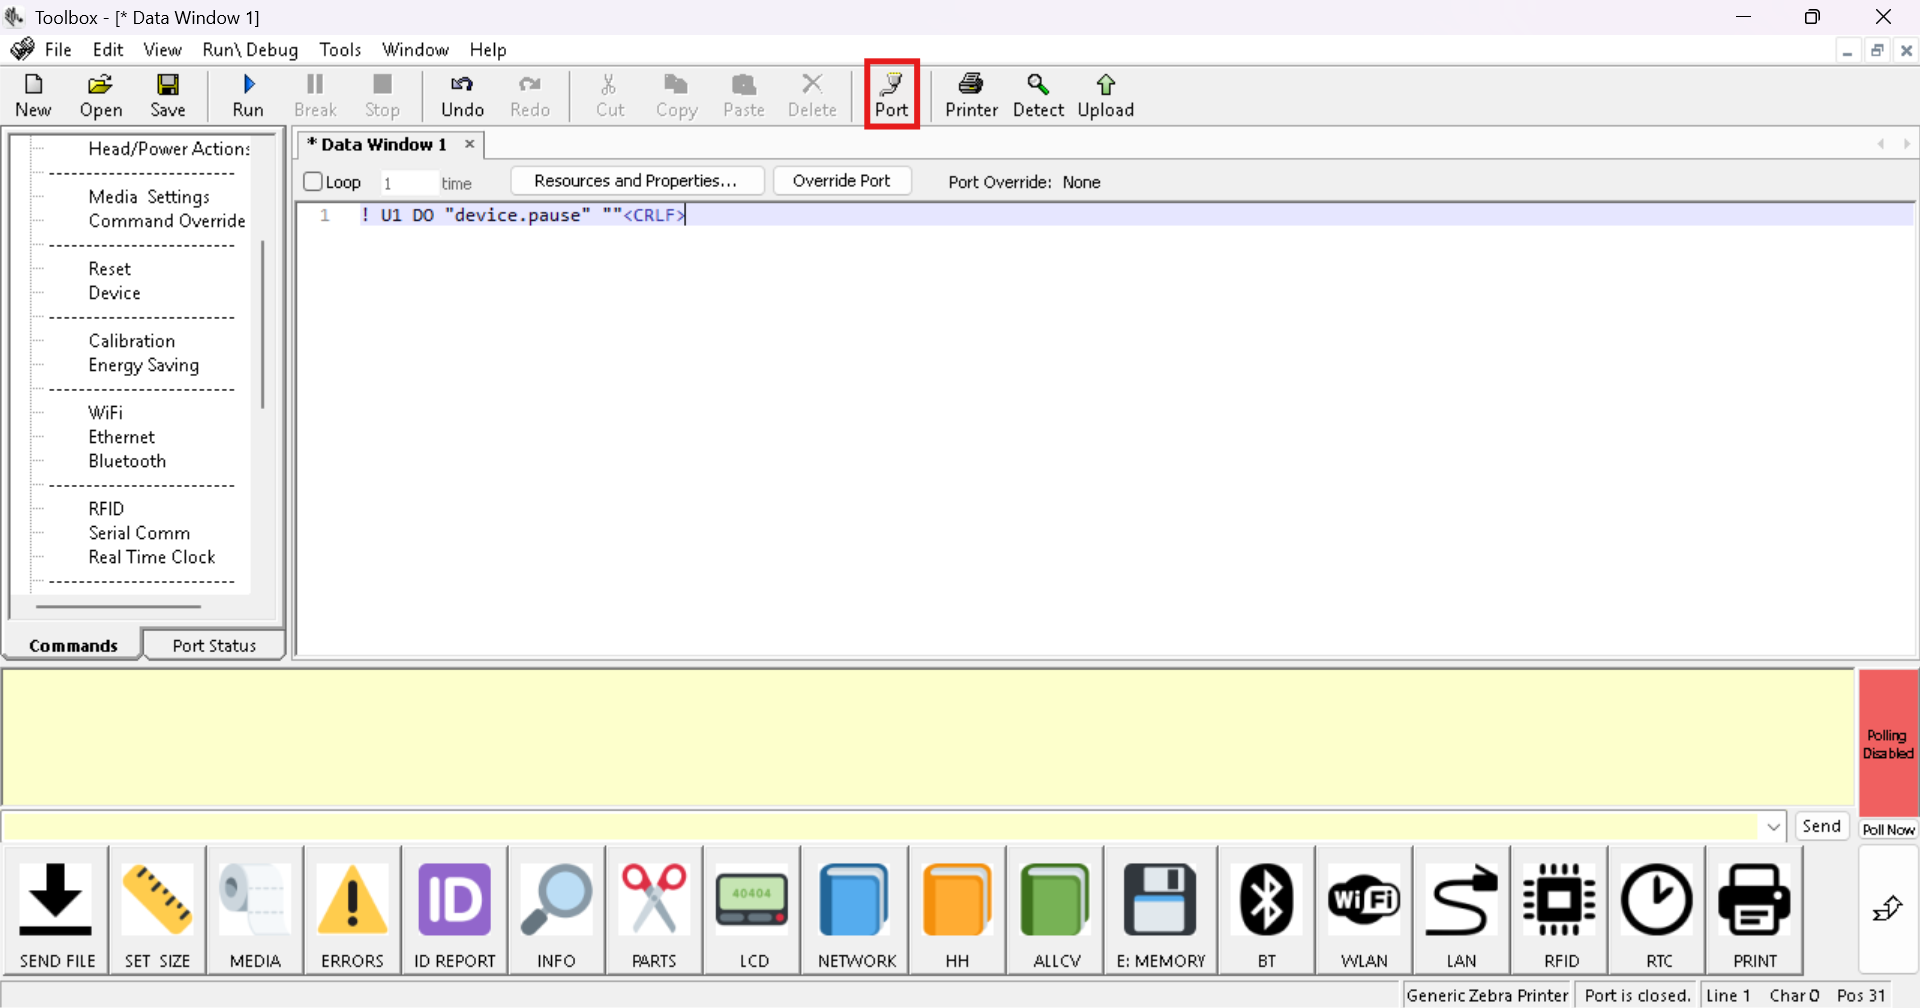This screenshot has width=1920, height=1008.
Task: Open the Run\Debug menu
Action: pyautogui.click(x=250, y=49)
